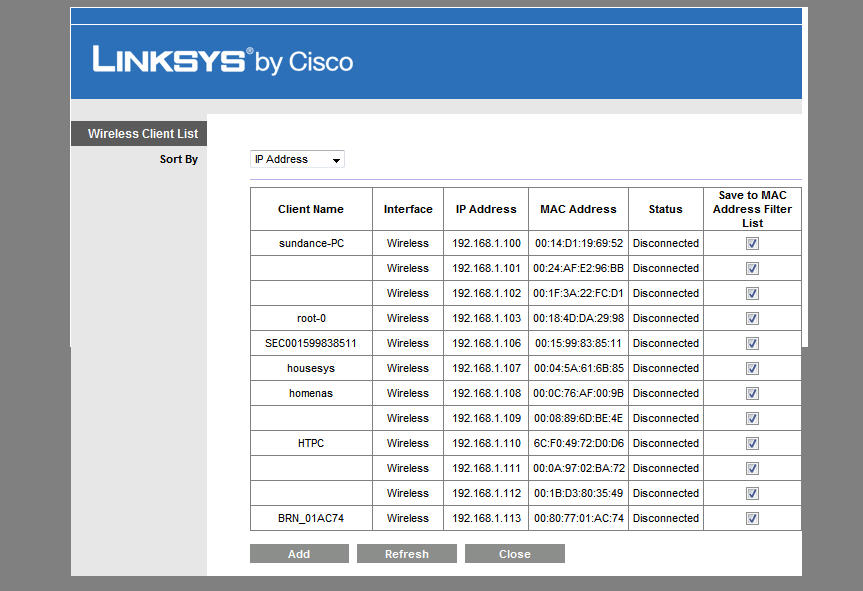863x591 pixels.
Task: Click the Refresh button
Action: (407, 554)
